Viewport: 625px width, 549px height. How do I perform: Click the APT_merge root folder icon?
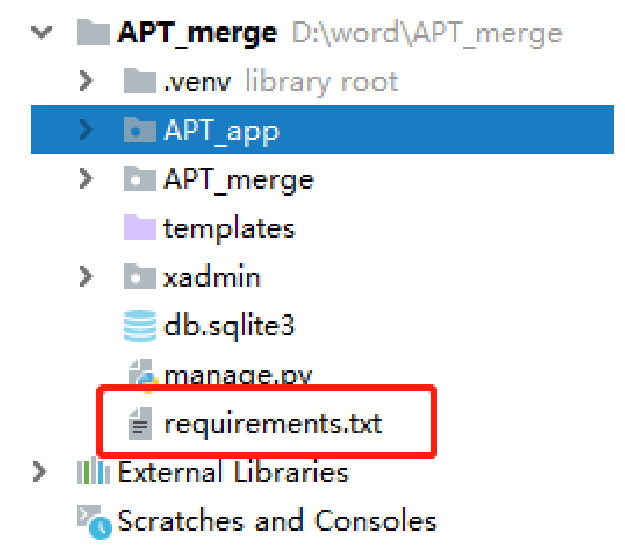93,32
